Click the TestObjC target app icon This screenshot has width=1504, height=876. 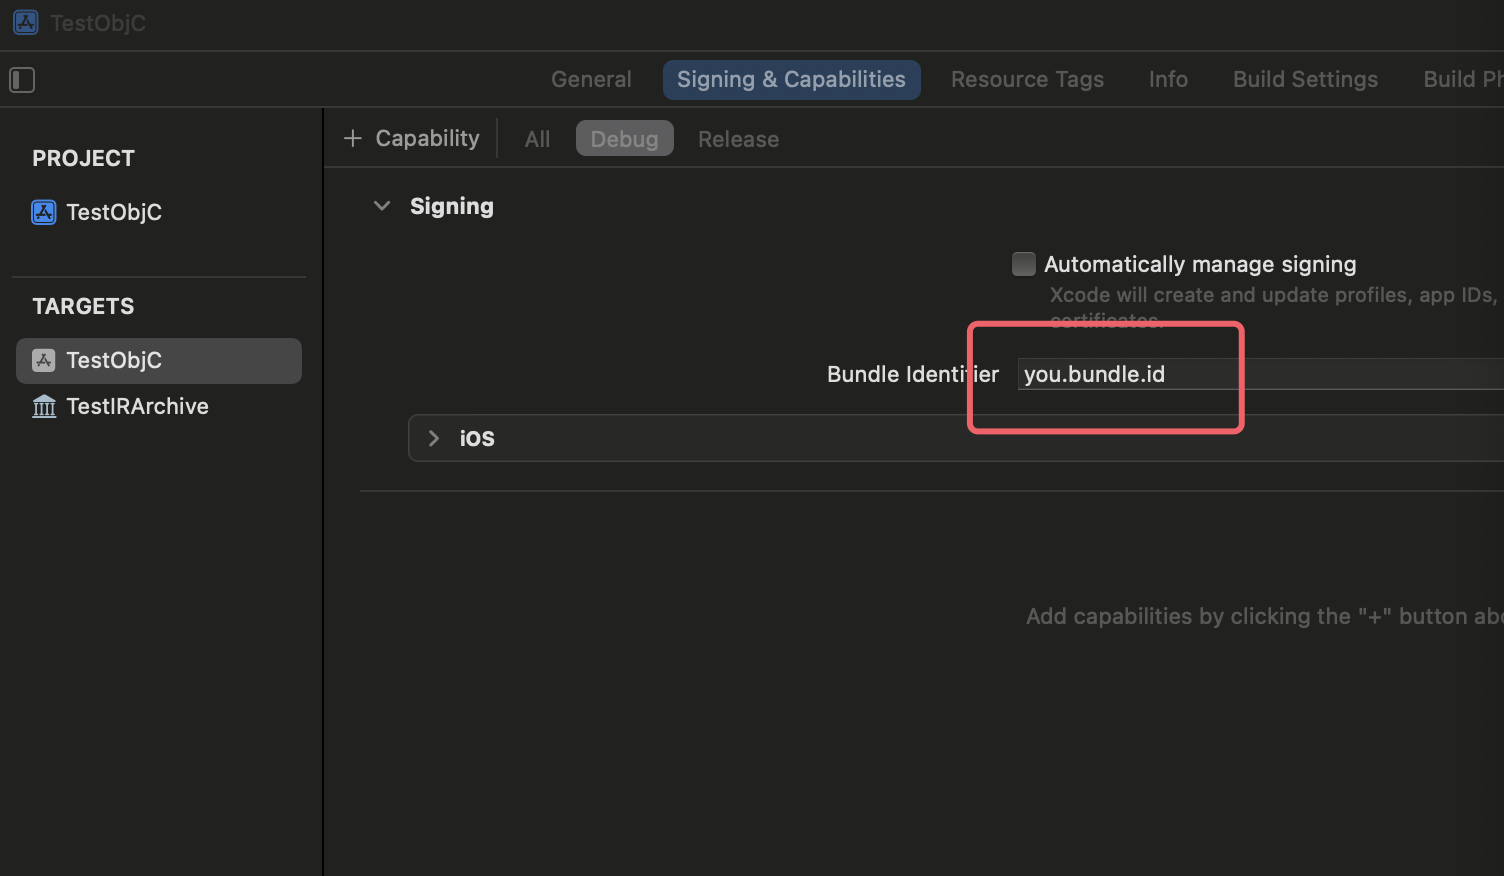44,360
